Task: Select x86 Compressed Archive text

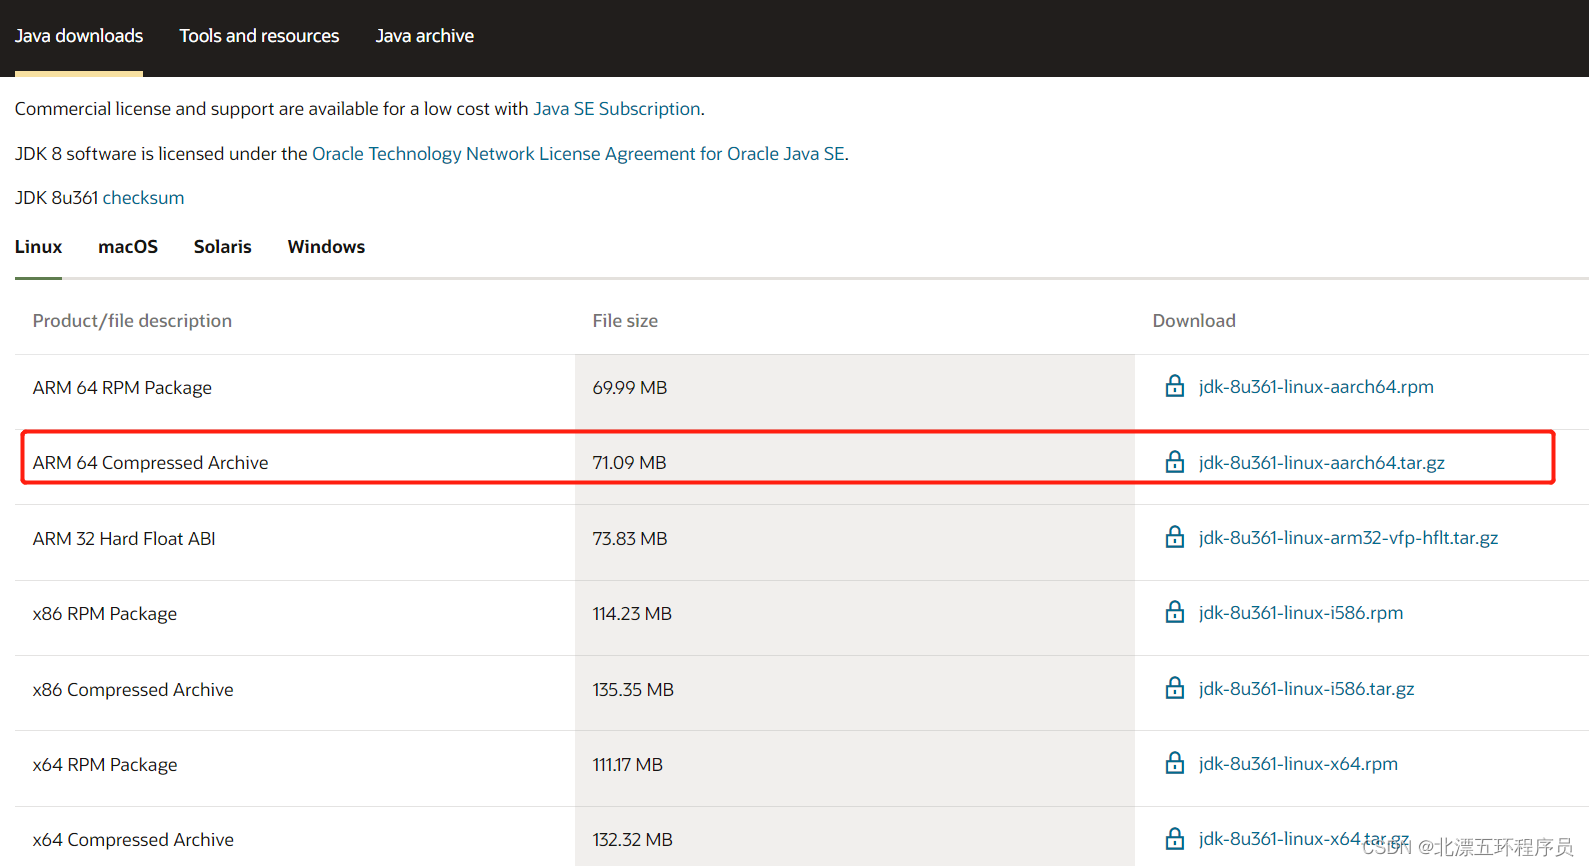Action: click(x=133, y=690)
